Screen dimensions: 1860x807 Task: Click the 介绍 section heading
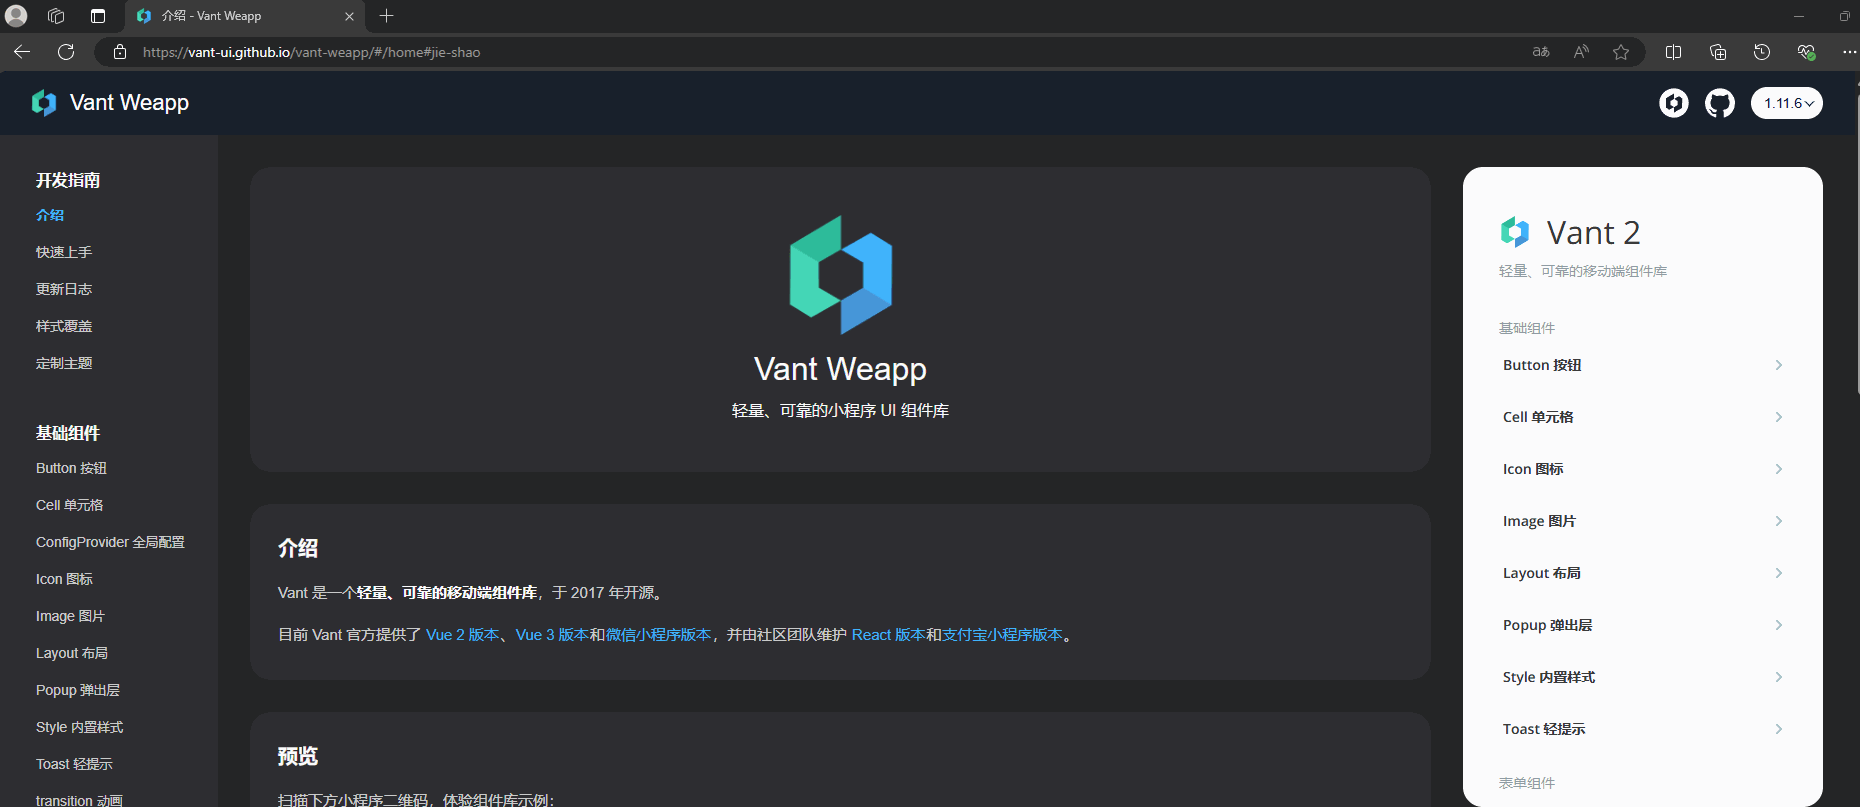coord(298,548)
